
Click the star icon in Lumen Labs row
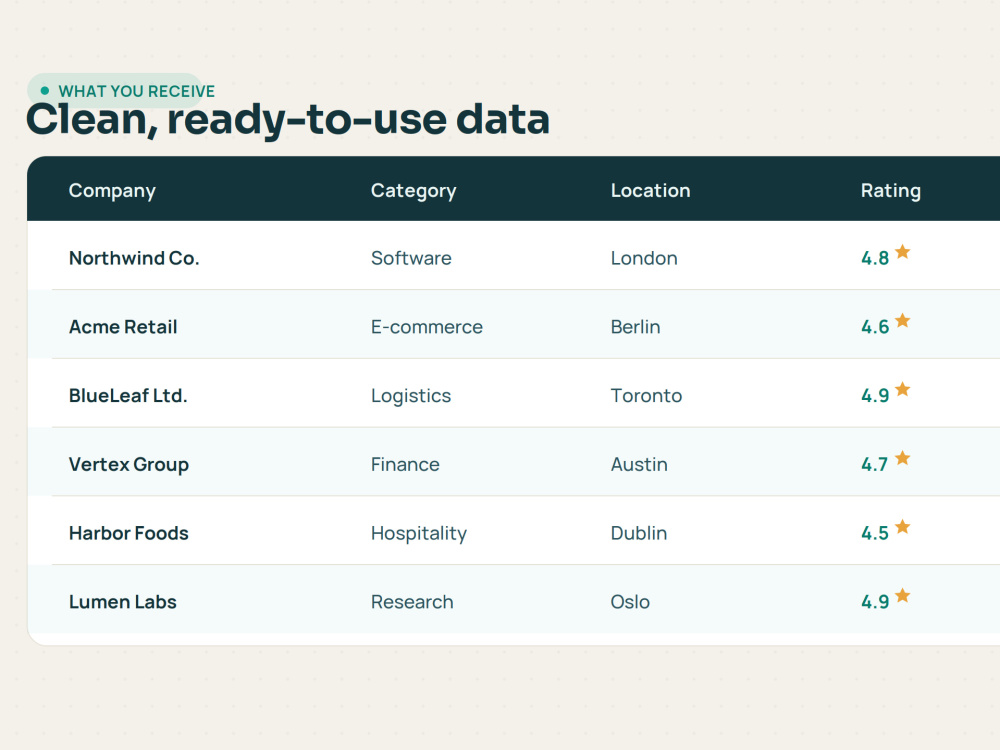tap(902, 596)
